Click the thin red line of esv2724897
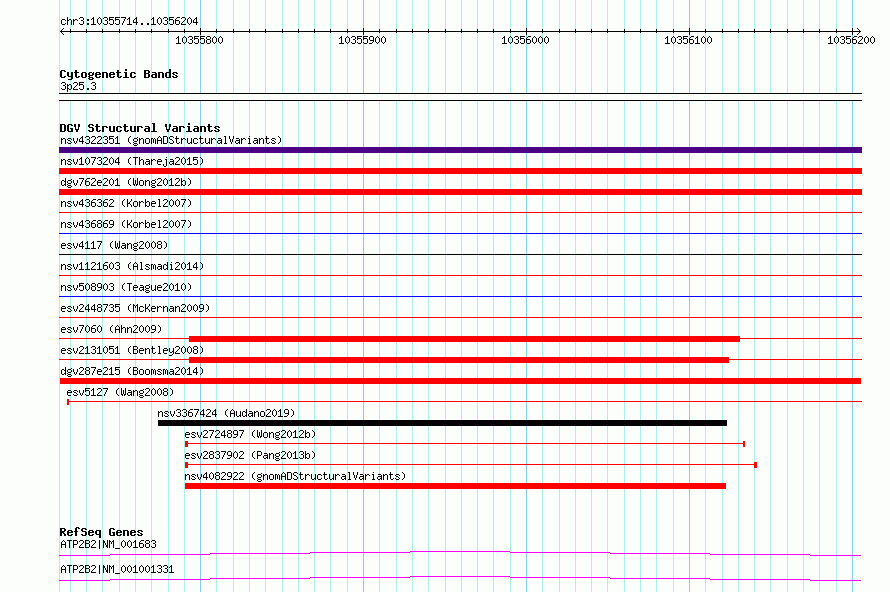Screen dimensions: 890x592 465,443
